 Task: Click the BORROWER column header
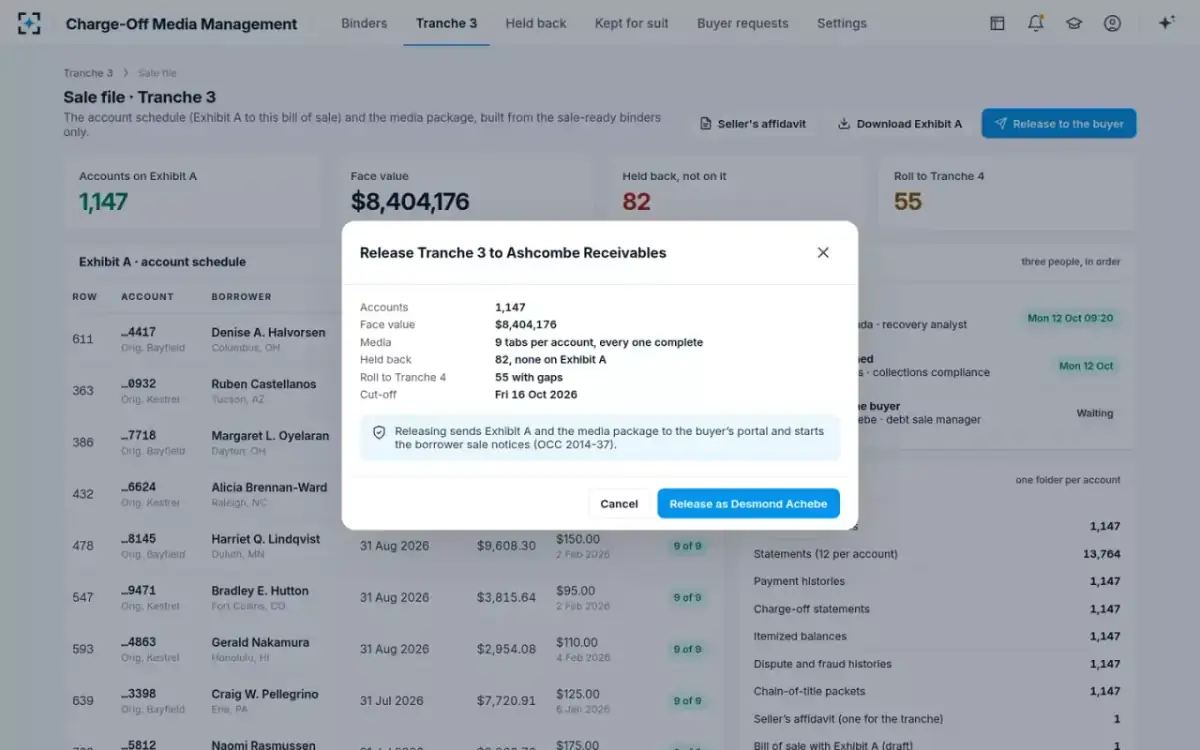[x=241, y=297]
